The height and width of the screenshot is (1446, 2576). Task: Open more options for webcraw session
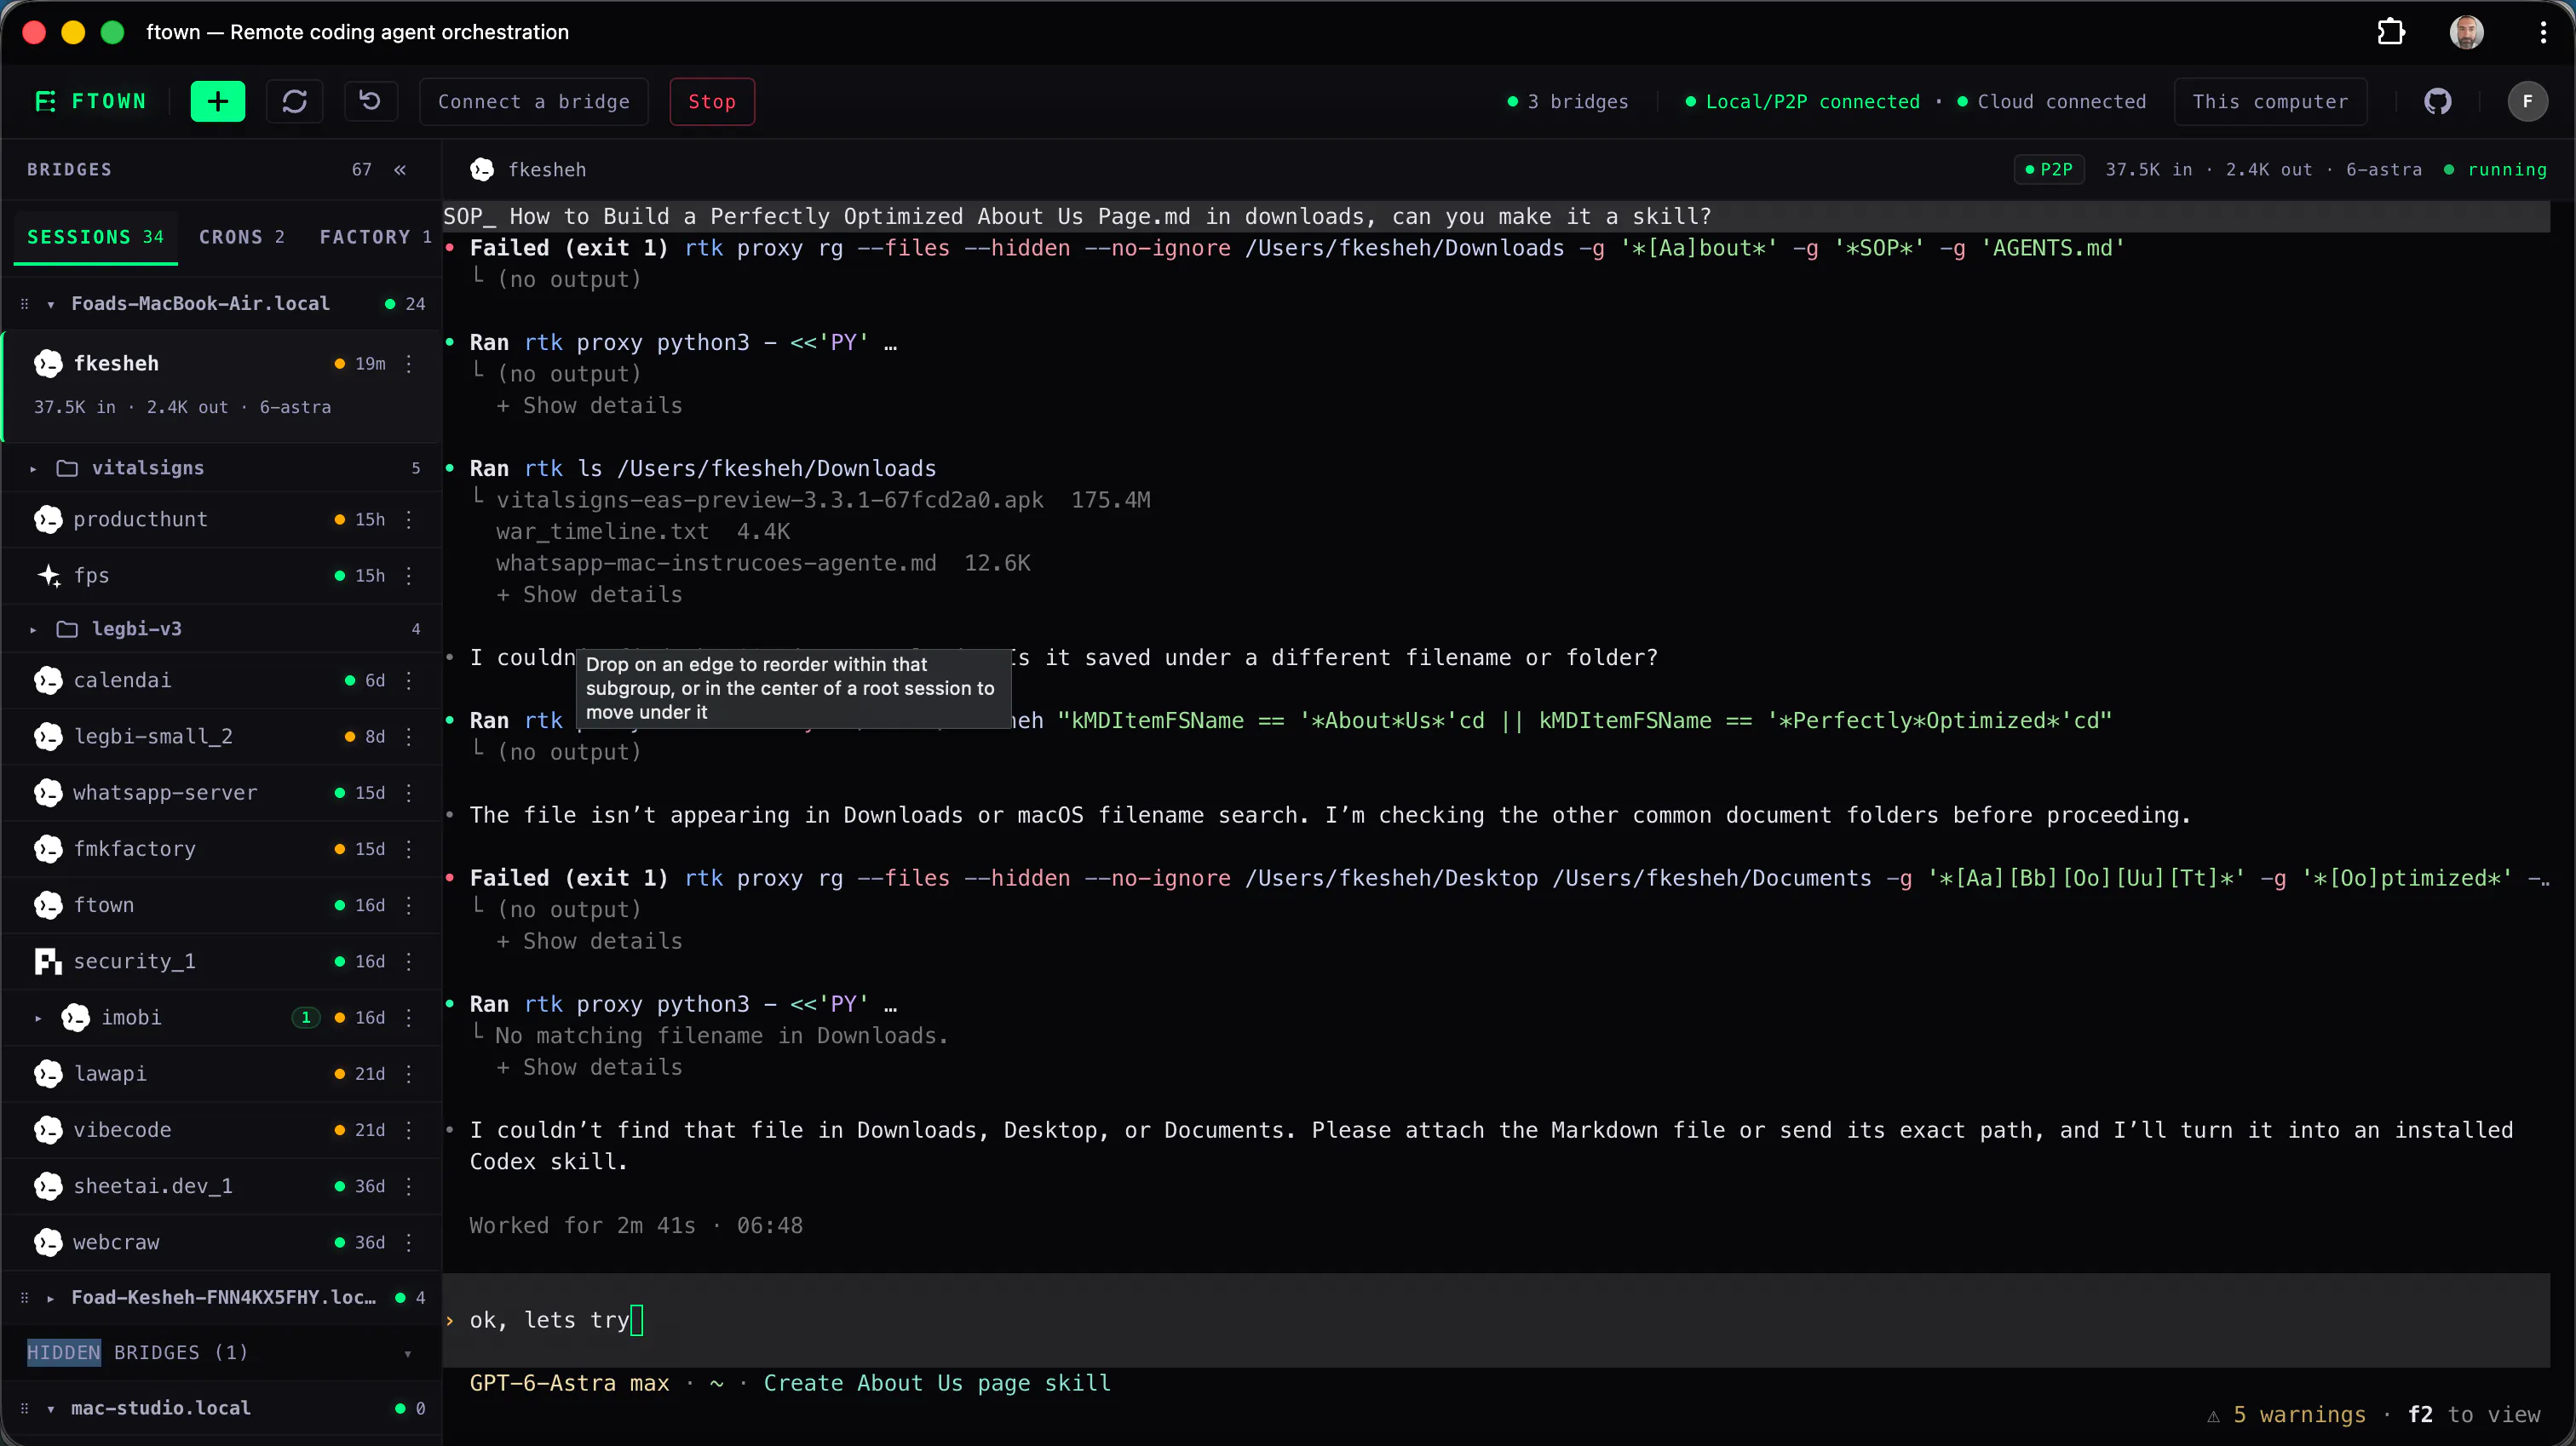point(409,1242)
